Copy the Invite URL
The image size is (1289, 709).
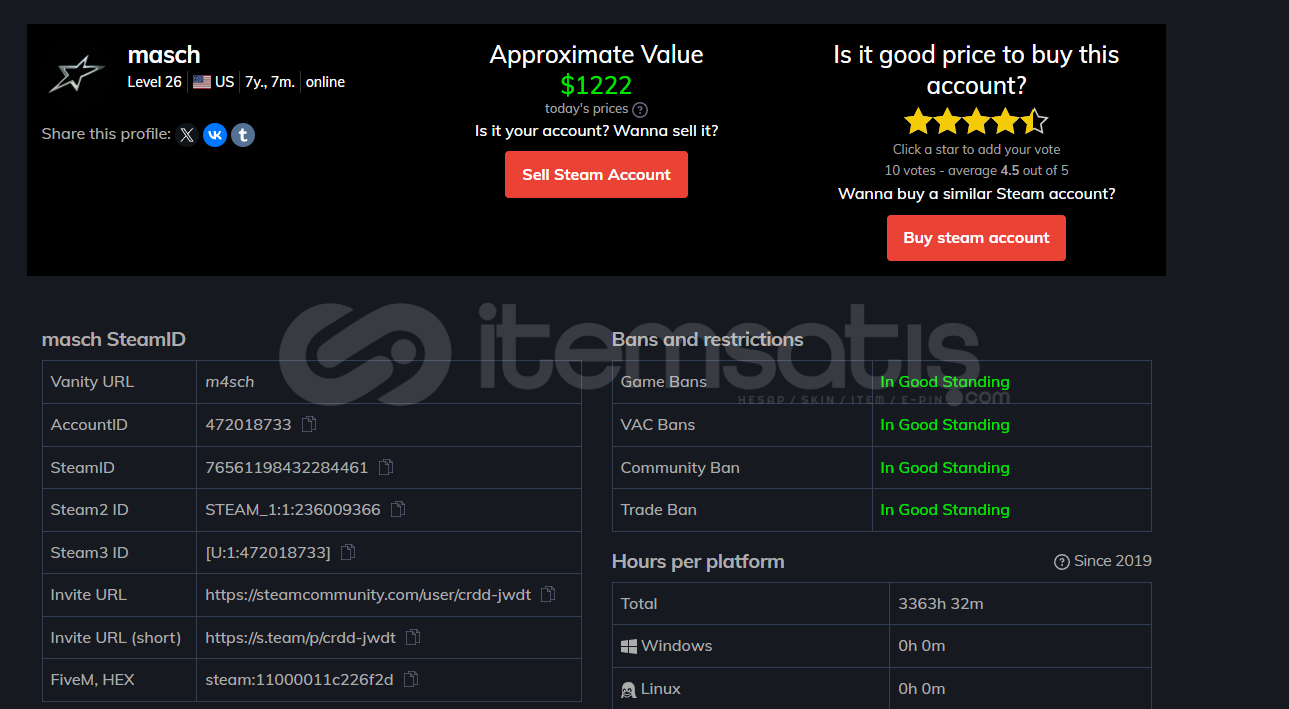coord(548,594)
